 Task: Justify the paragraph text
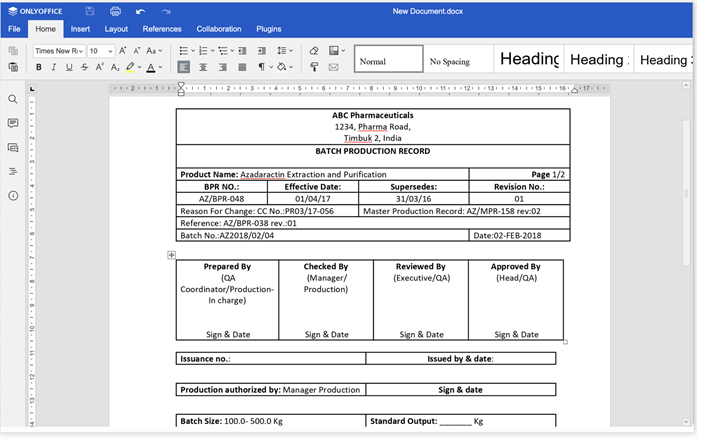click(x=242, y=67)
